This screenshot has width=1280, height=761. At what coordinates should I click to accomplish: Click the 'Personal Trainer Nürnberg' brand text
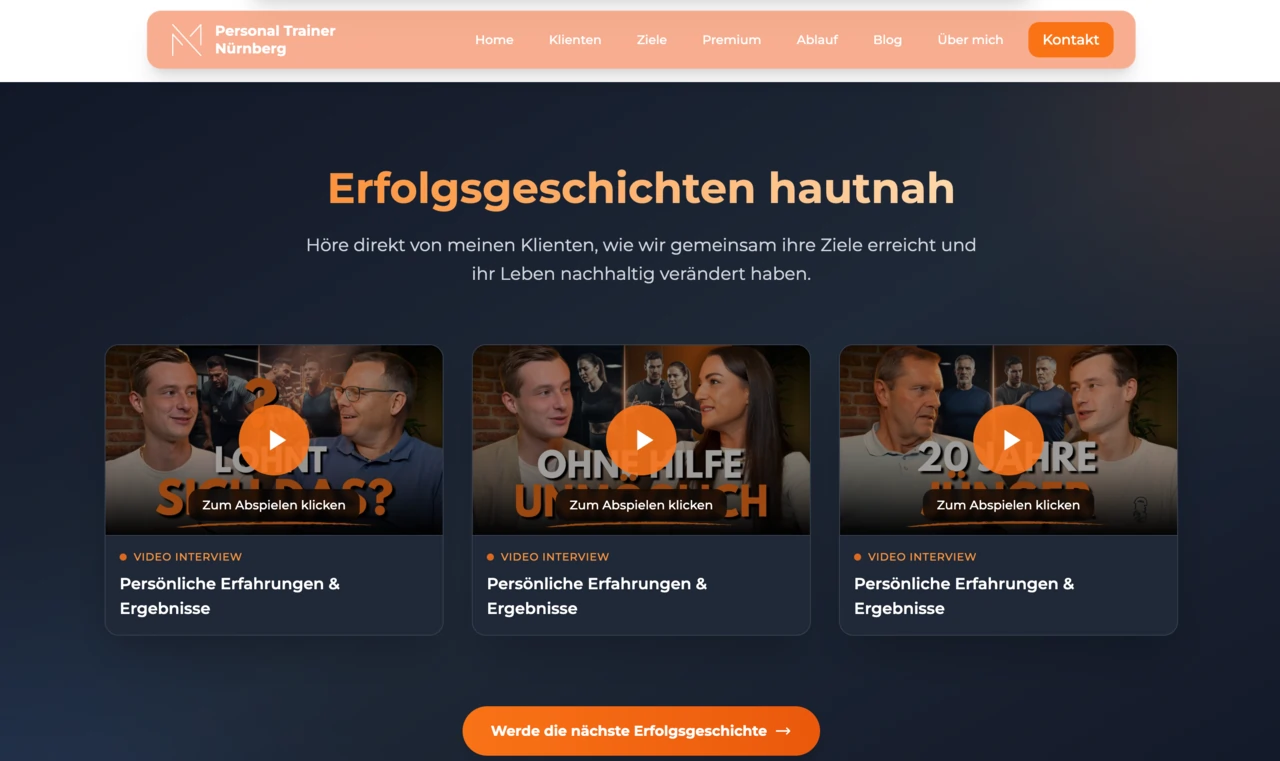click(x=275, y=40)
